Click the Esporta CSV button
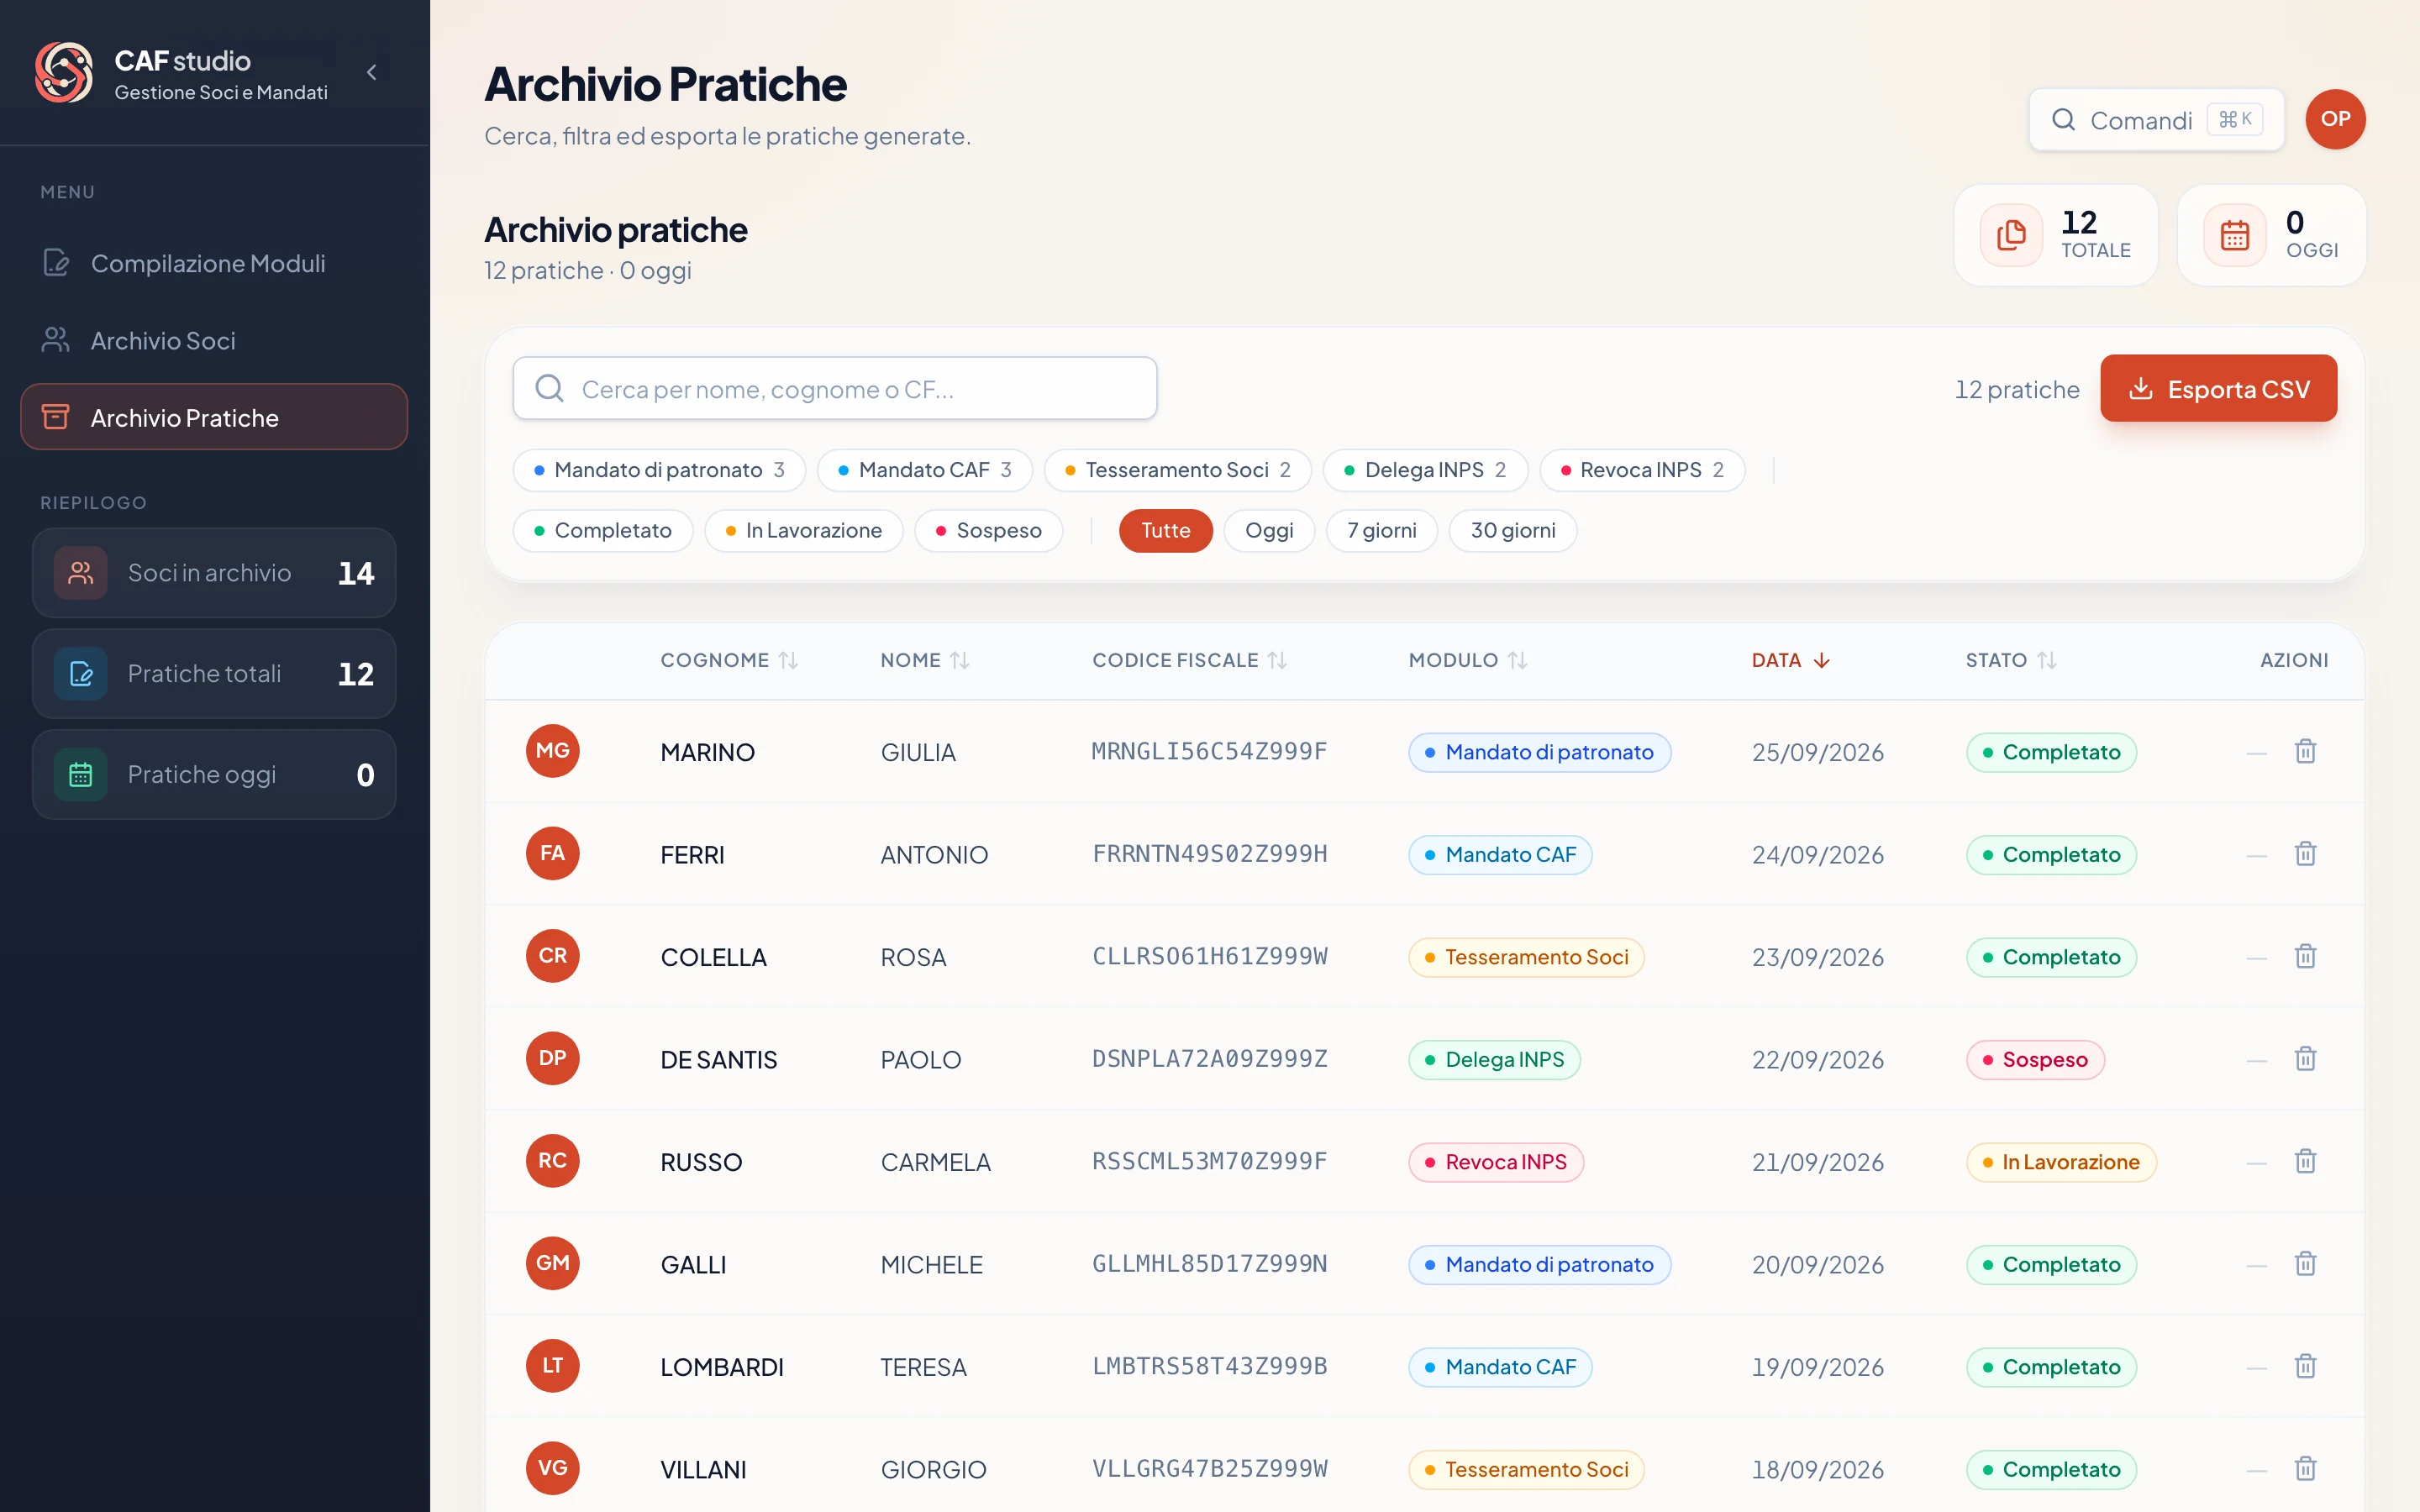 click(x=2218, y=388)
